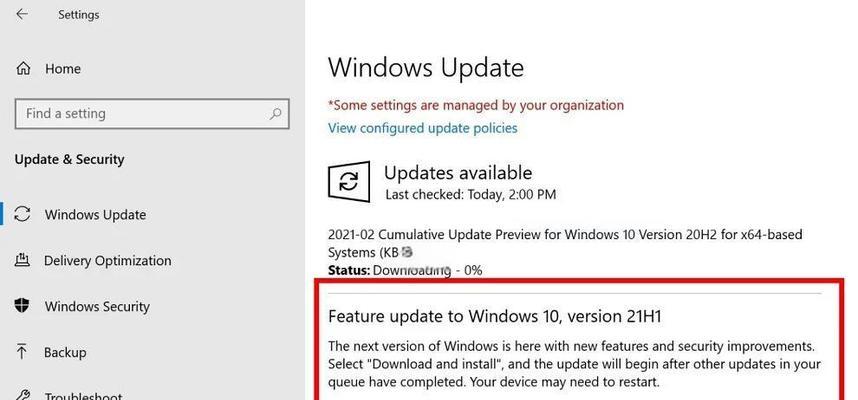The width and height of the screenshot is (858, 400).
Task: Click the Delivery Optimization icon
Action: (22, 260)
